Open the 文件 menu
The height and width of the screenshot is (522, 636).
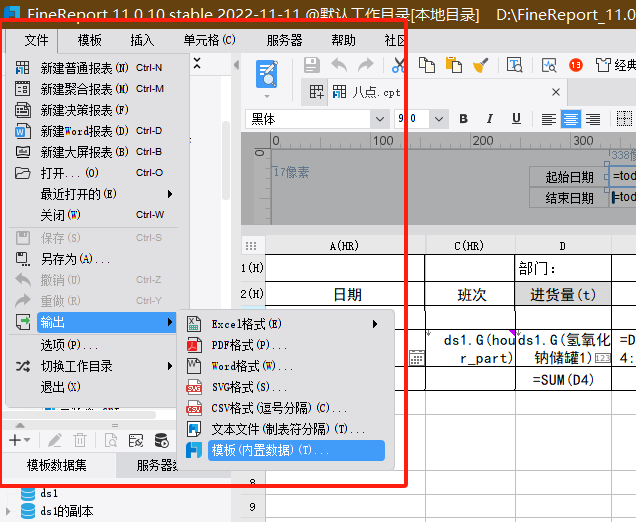click(36, 40)
